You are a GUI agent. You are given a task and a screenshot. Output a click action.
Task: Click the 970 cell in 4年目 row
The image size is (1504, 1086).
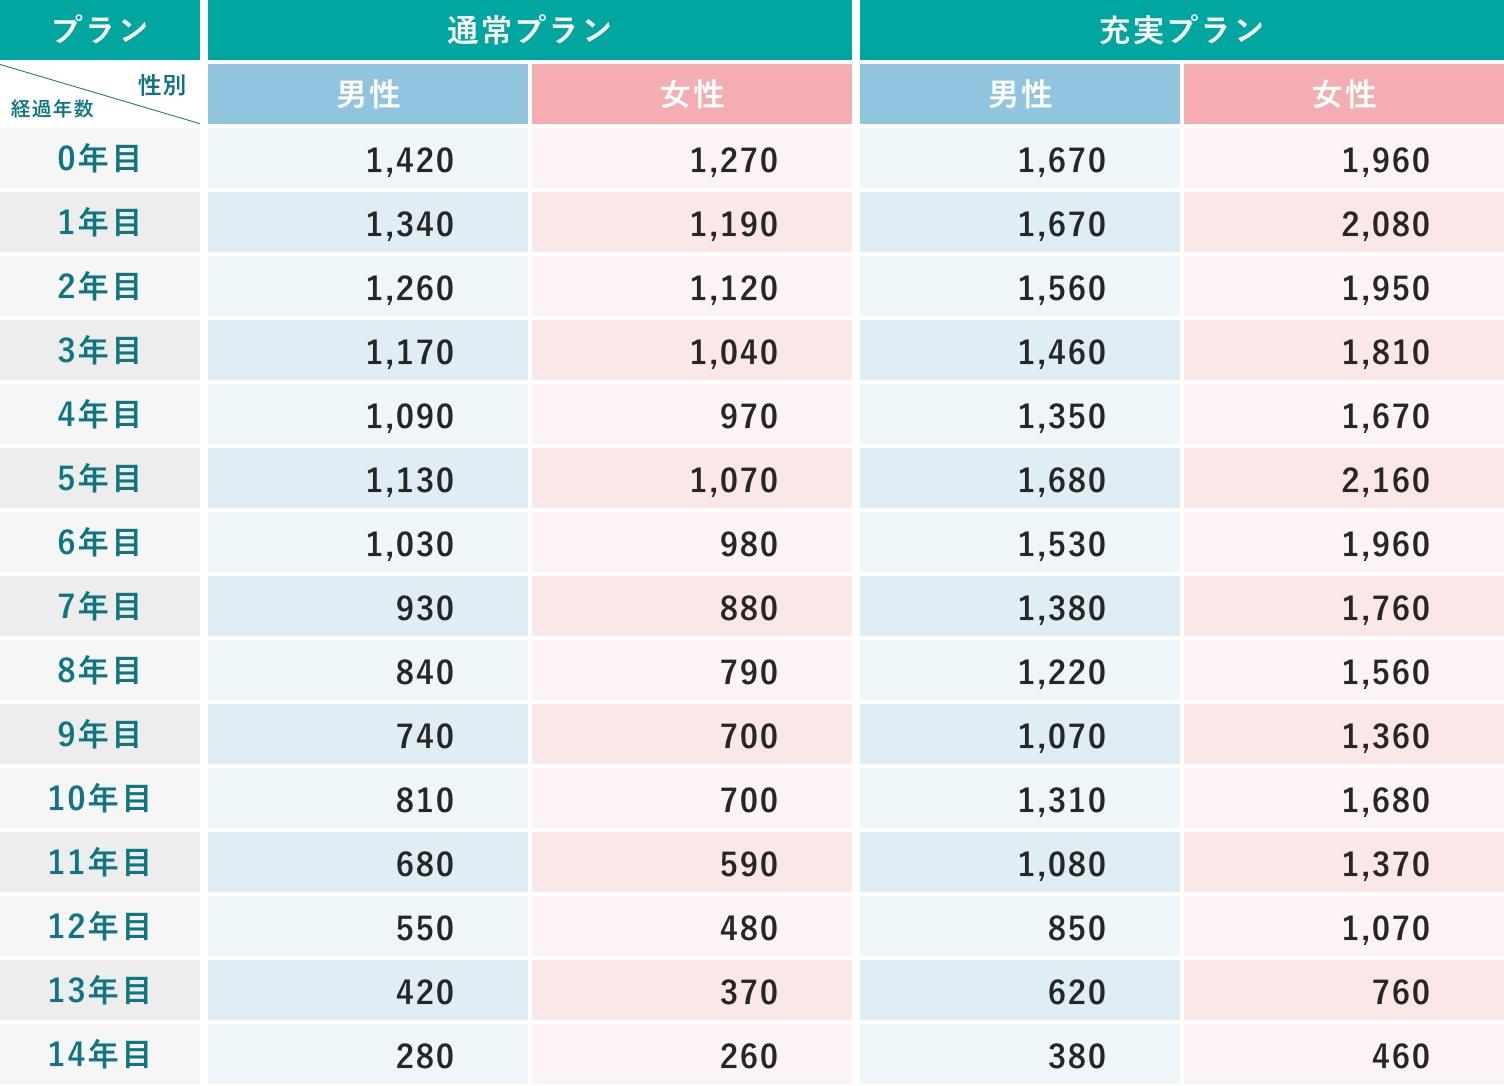(748, 416)
